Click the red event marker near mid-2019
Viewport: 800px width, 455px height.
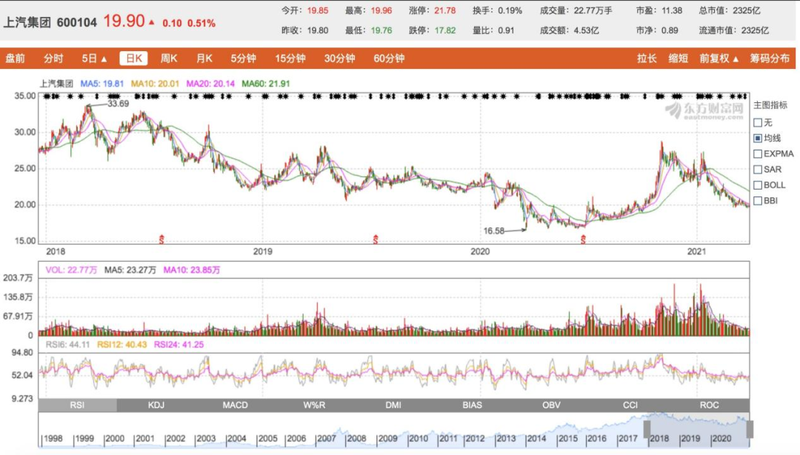(x=376, y=239)
